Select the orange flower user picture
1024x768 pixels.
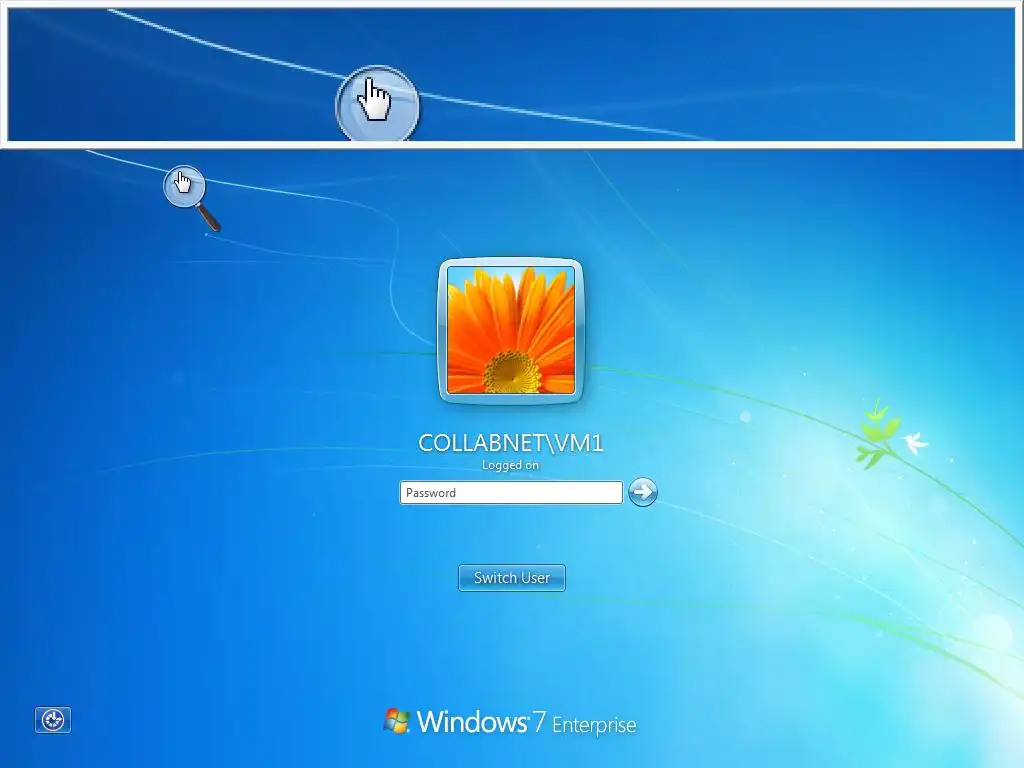511,330
